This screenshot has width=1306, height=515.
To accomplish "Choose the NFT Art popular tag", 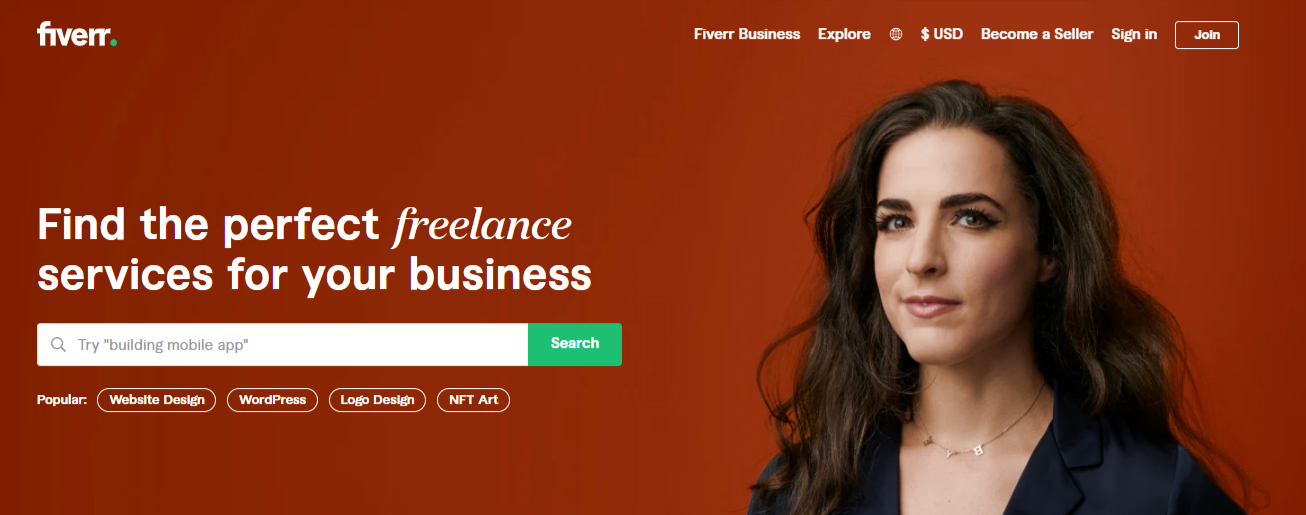I will [x=473, y=400].
